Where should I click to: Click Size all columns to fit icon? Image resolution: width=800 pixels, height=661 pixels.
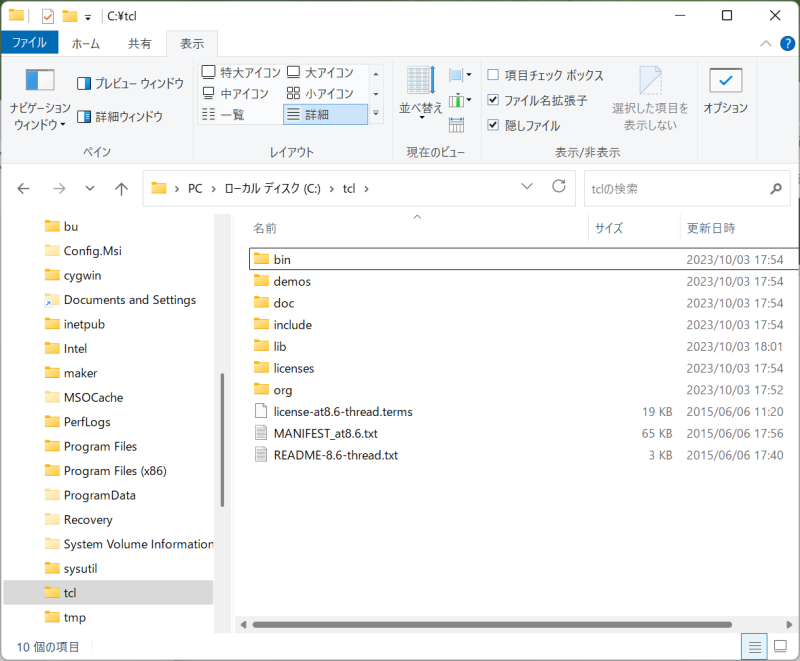pos(457,124)
